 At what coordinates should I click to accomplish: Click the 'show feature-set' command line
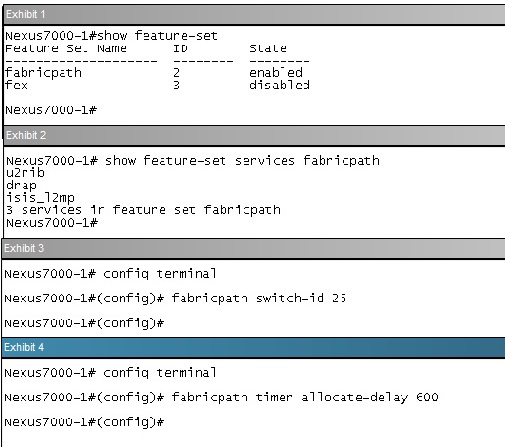(111, 35)
